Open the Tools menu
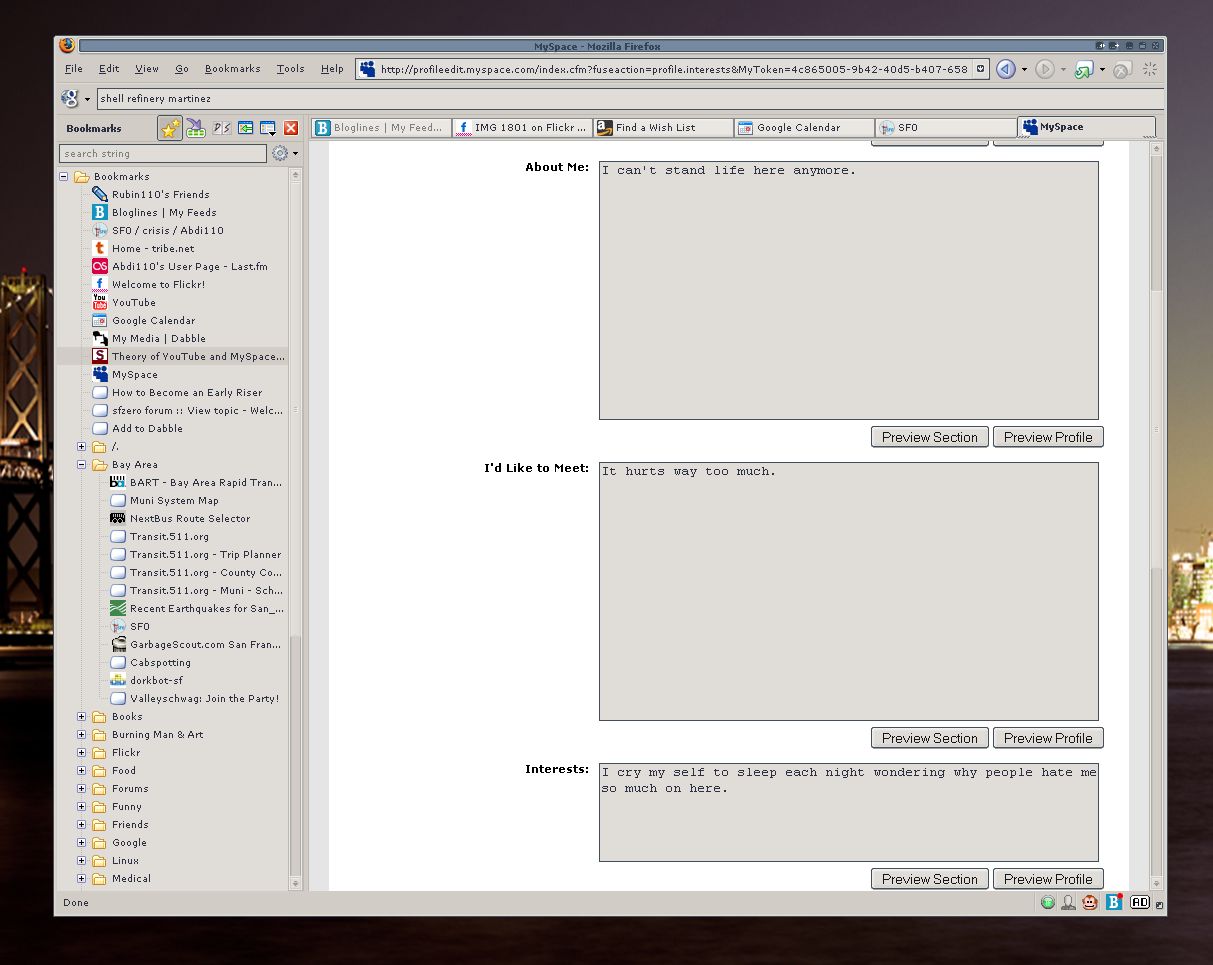The width and height of the screenshot is (1213, 965). click(x=290, y=69)
